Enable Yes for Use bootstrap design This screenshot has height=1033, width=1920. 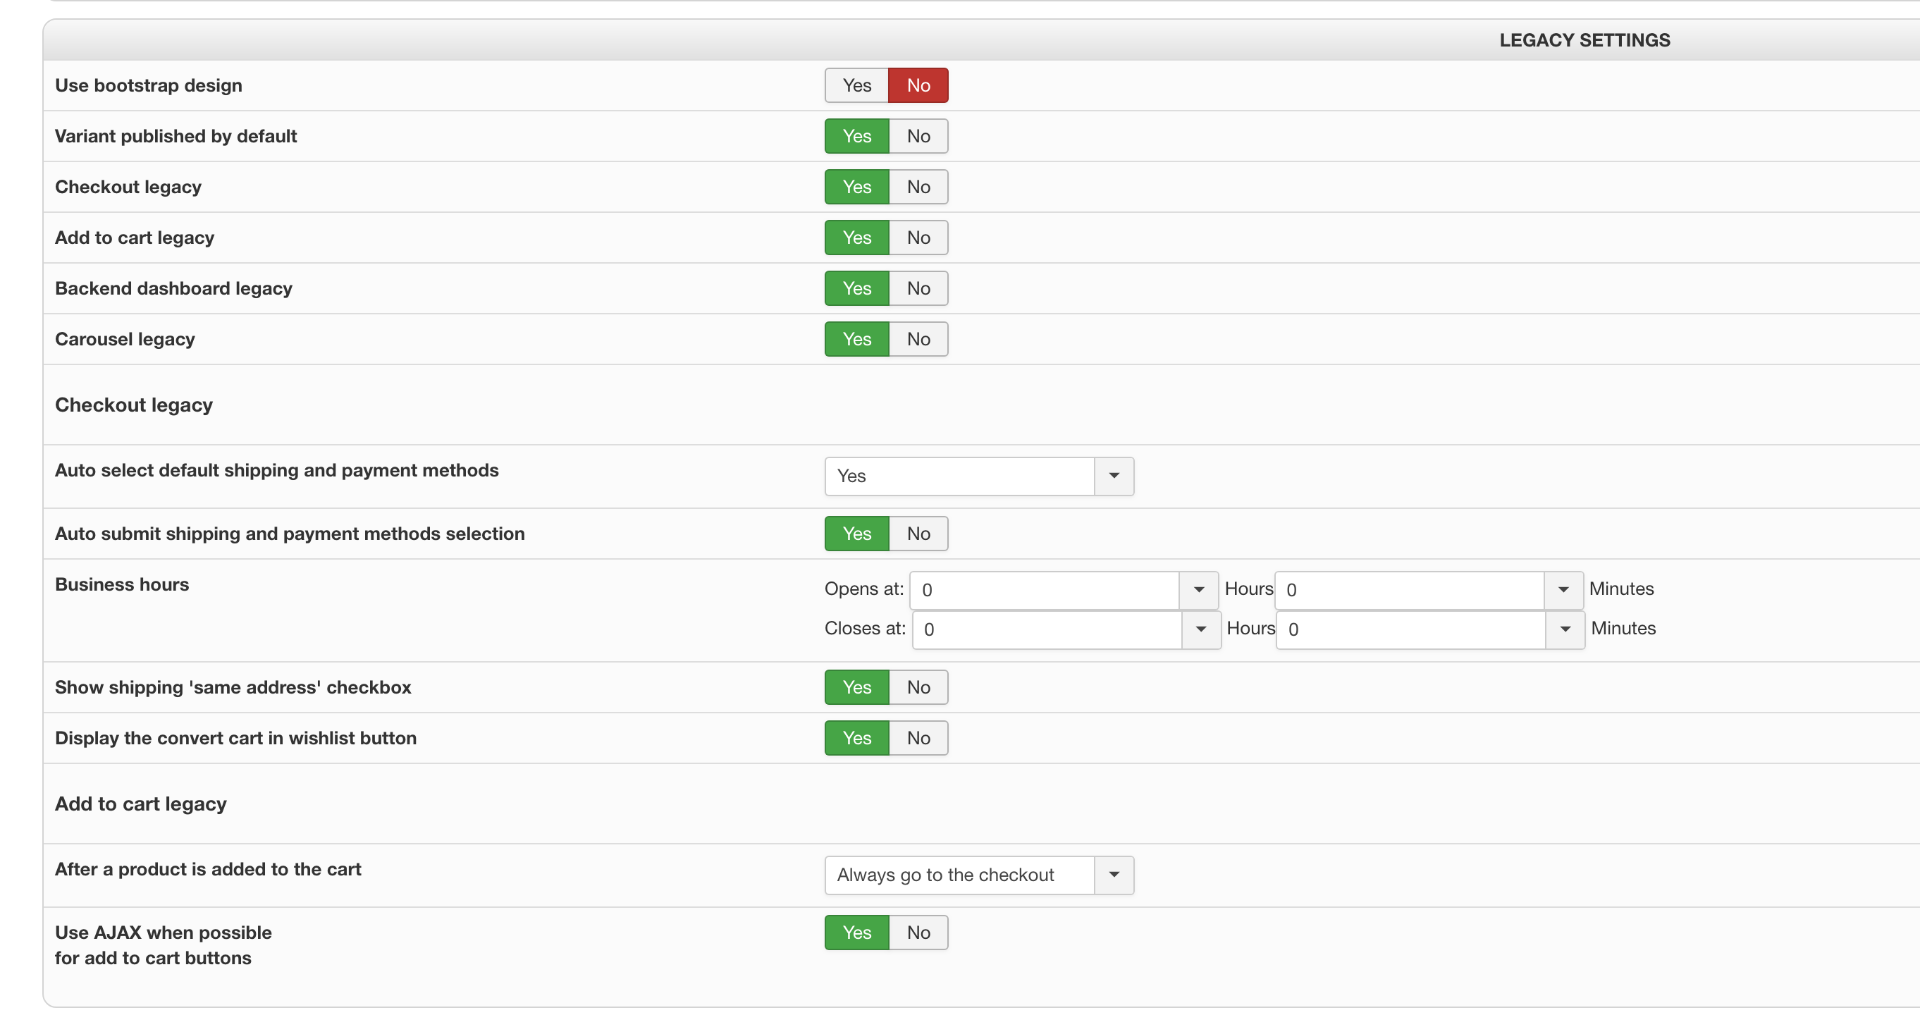(x=857, y=86)
